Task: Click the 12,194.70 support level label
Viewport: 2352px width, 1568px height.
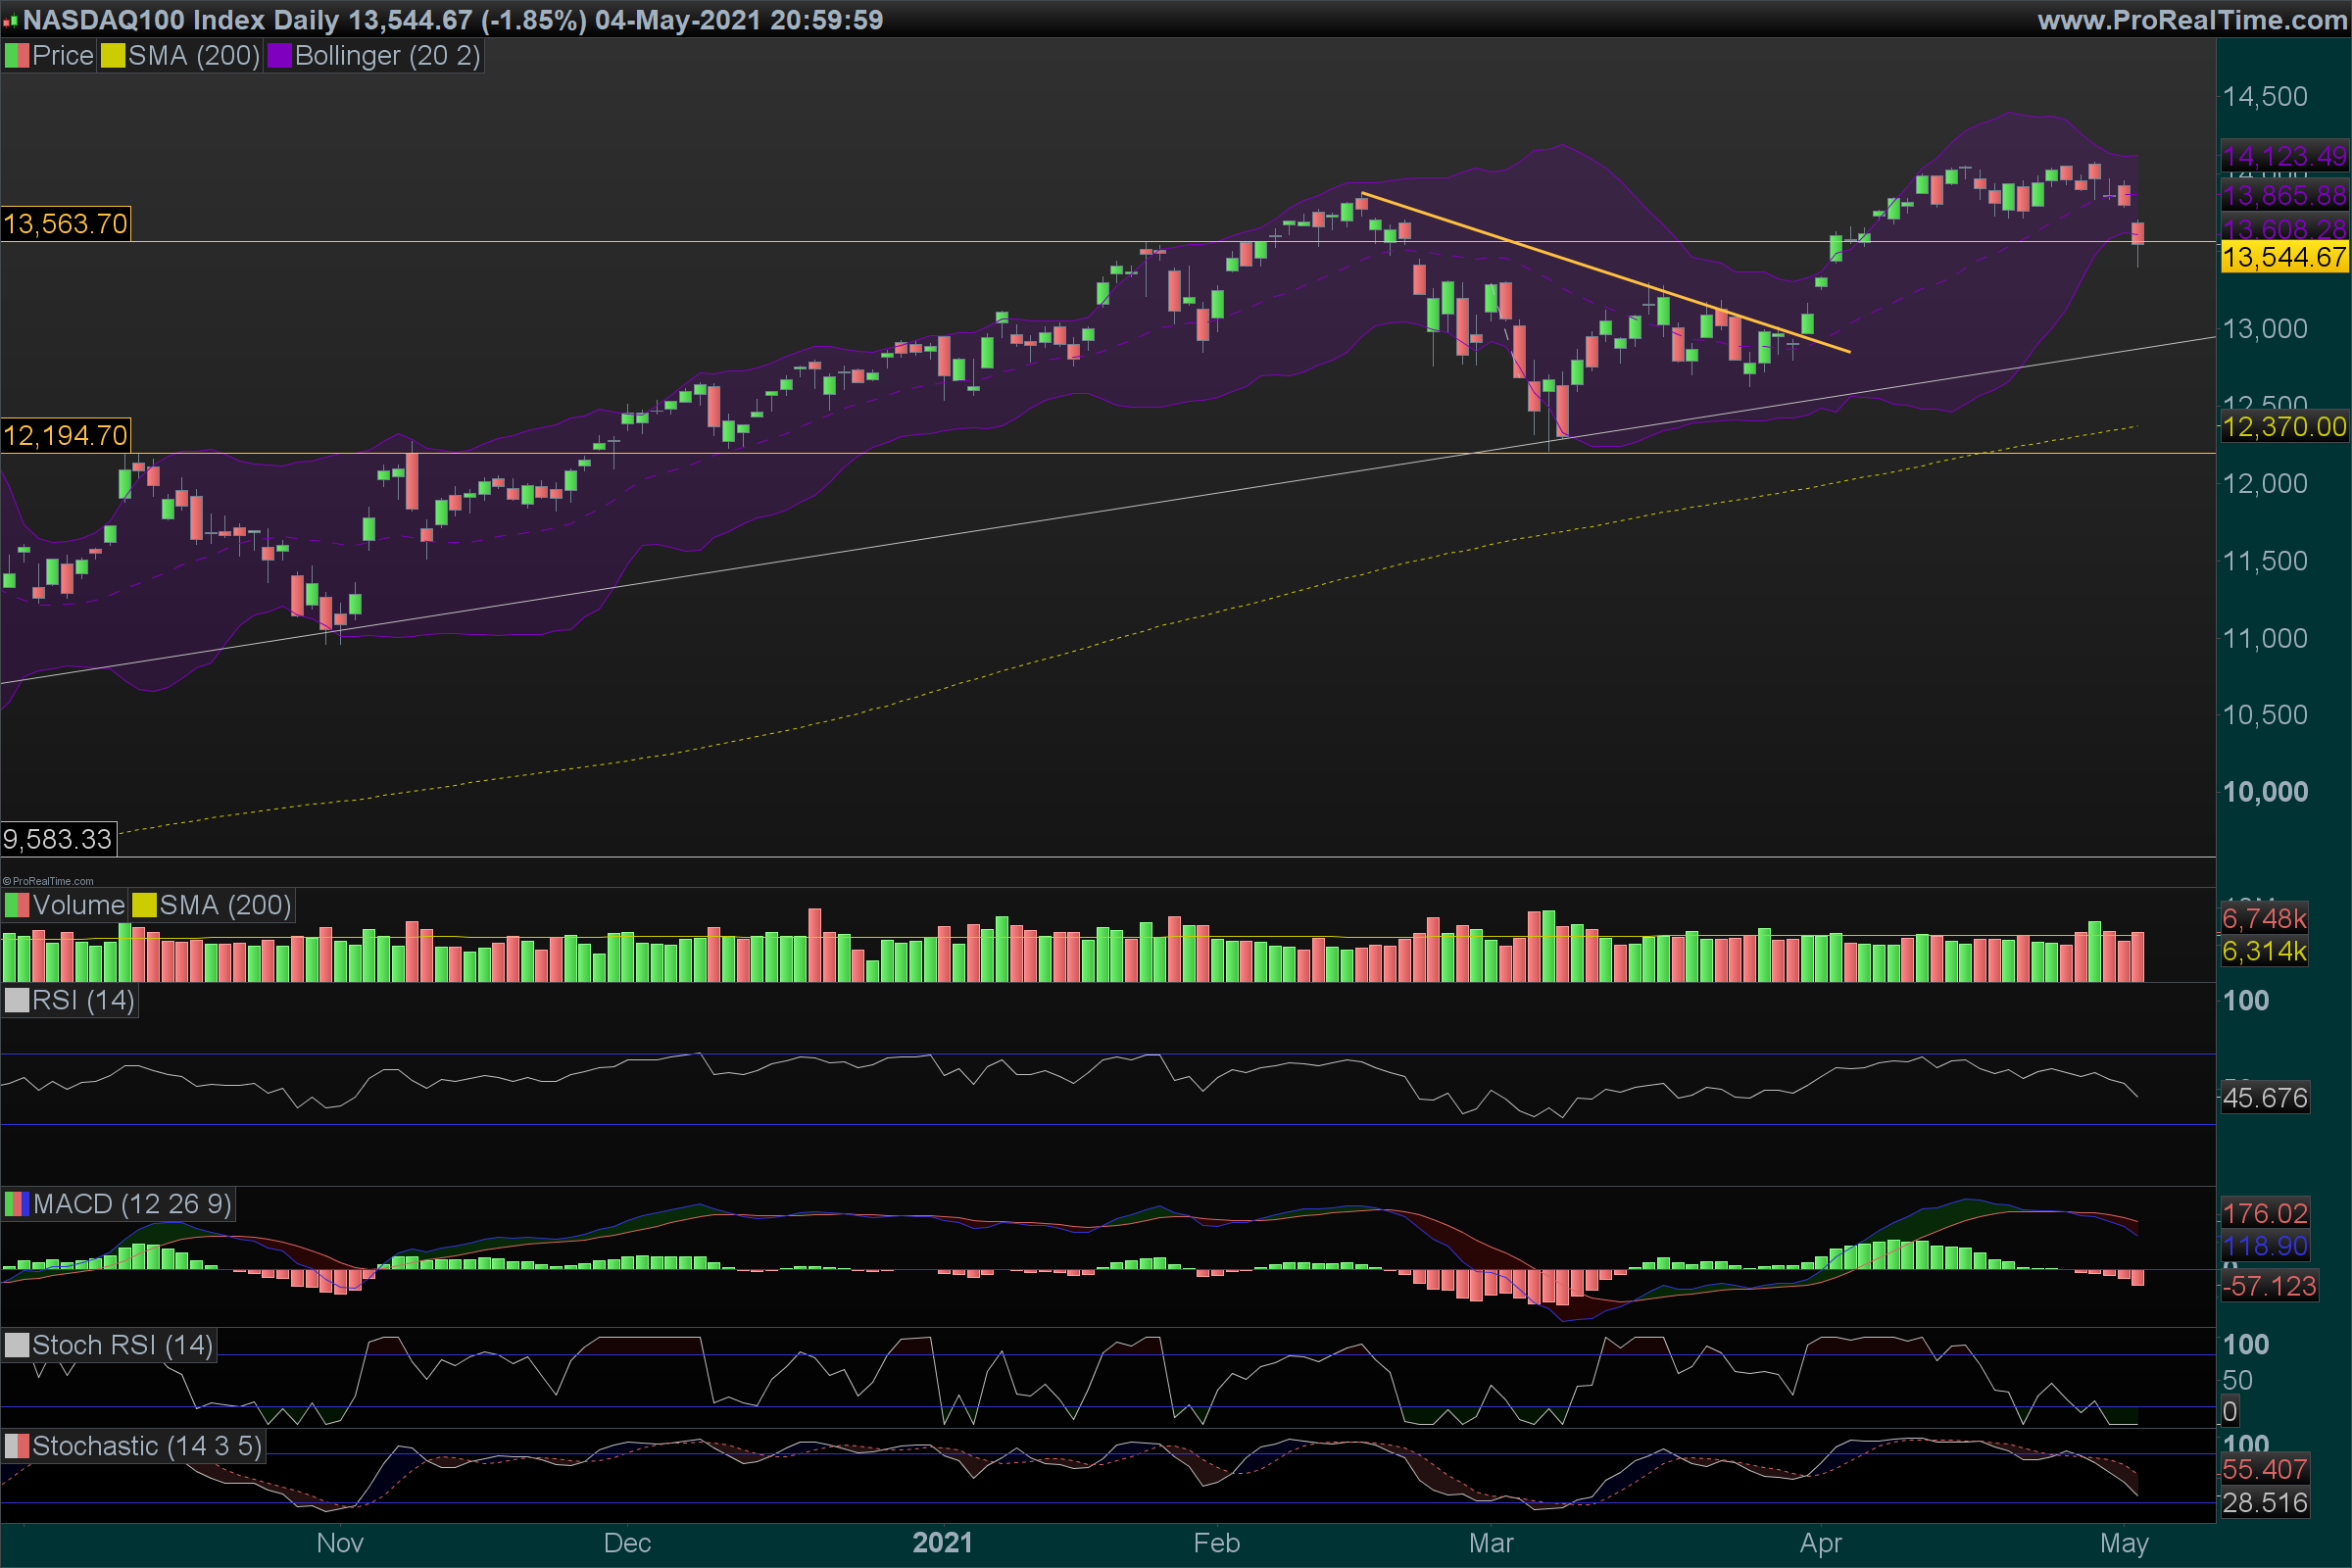Action: point(65,436)
